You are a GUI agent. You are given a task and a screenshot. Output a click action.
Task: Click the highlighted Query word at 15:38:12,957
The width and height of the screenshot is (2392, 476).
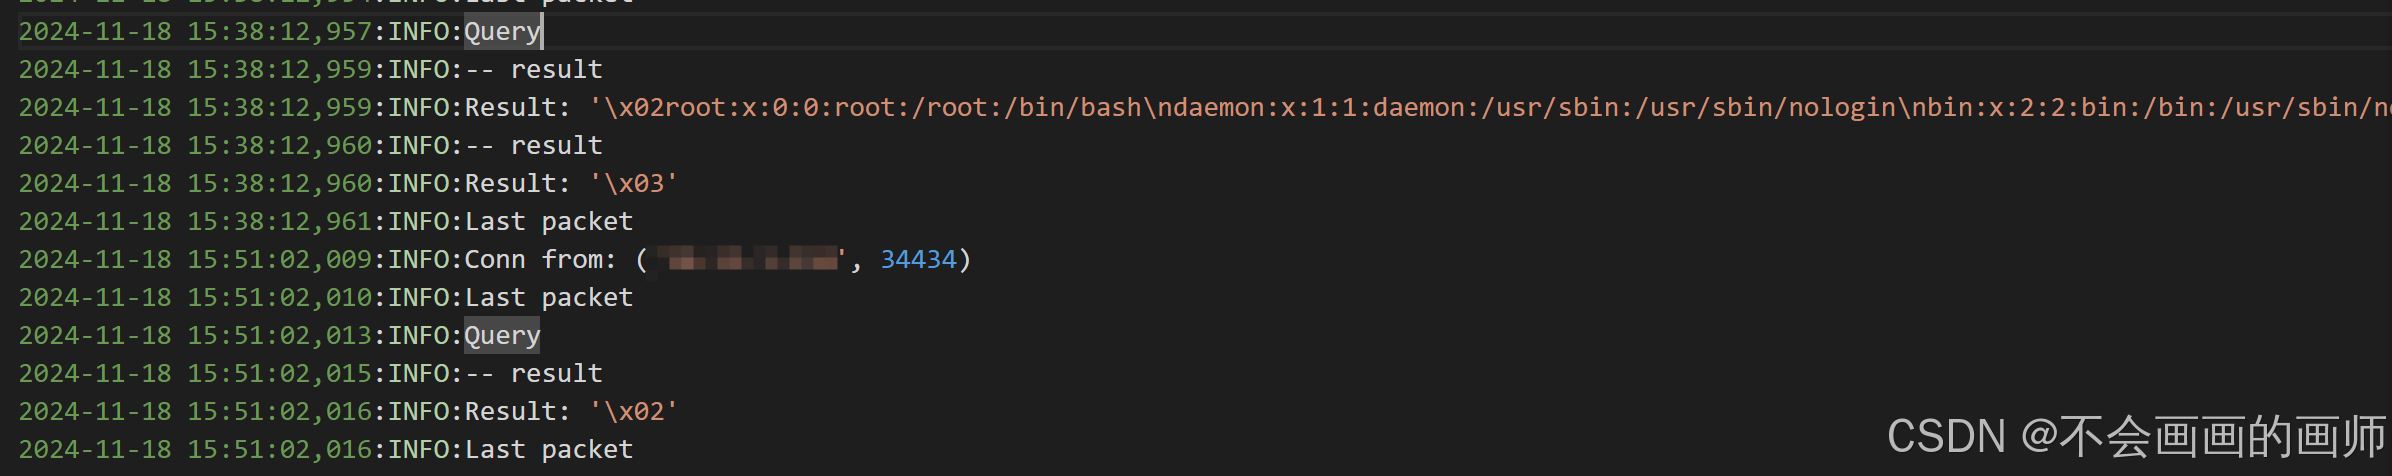pos(503,31)
